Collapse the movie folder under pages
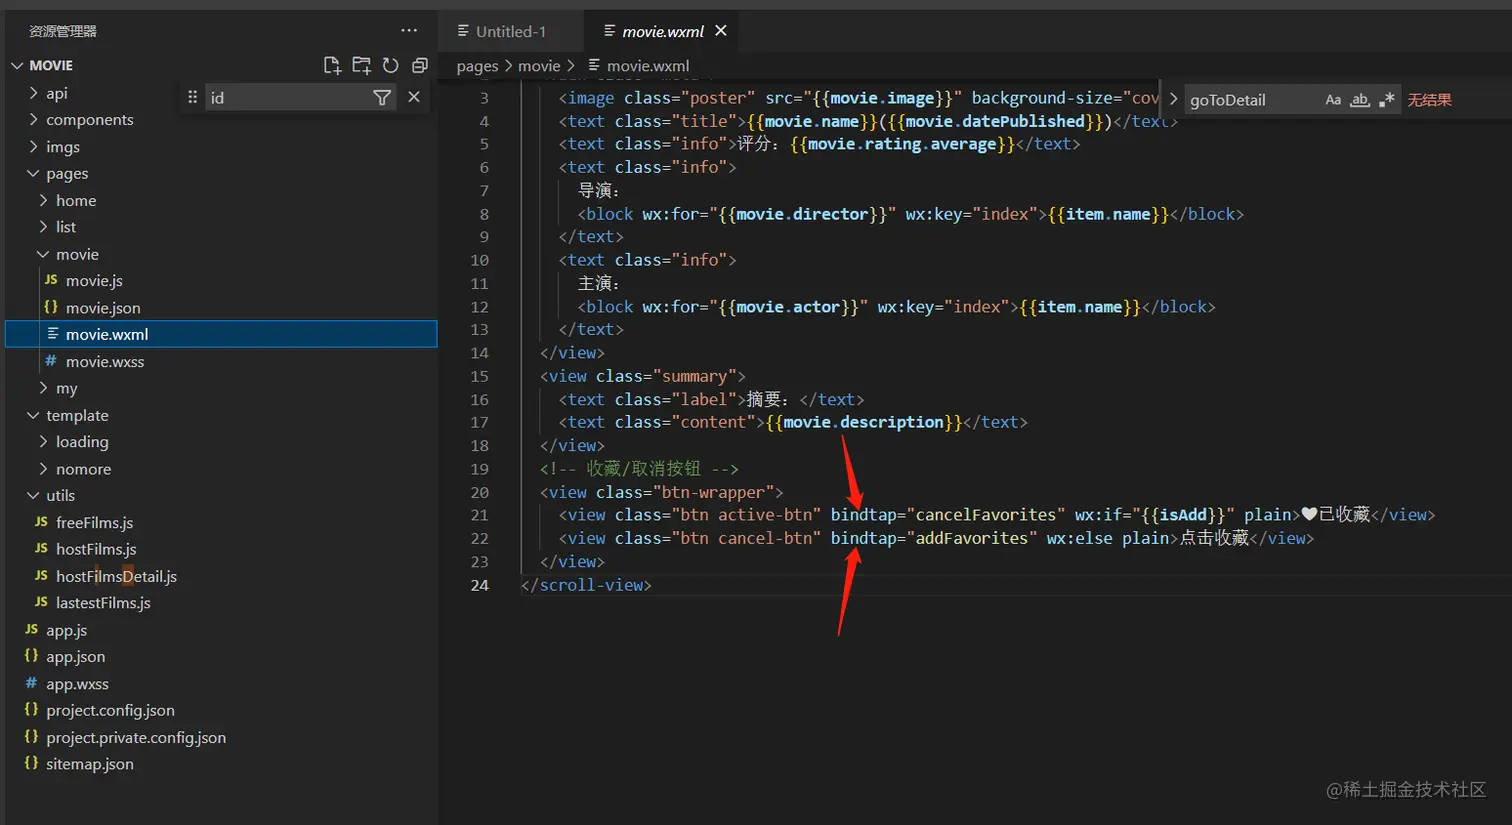This screenshot has height=825, width=1512. coord(43,254)
